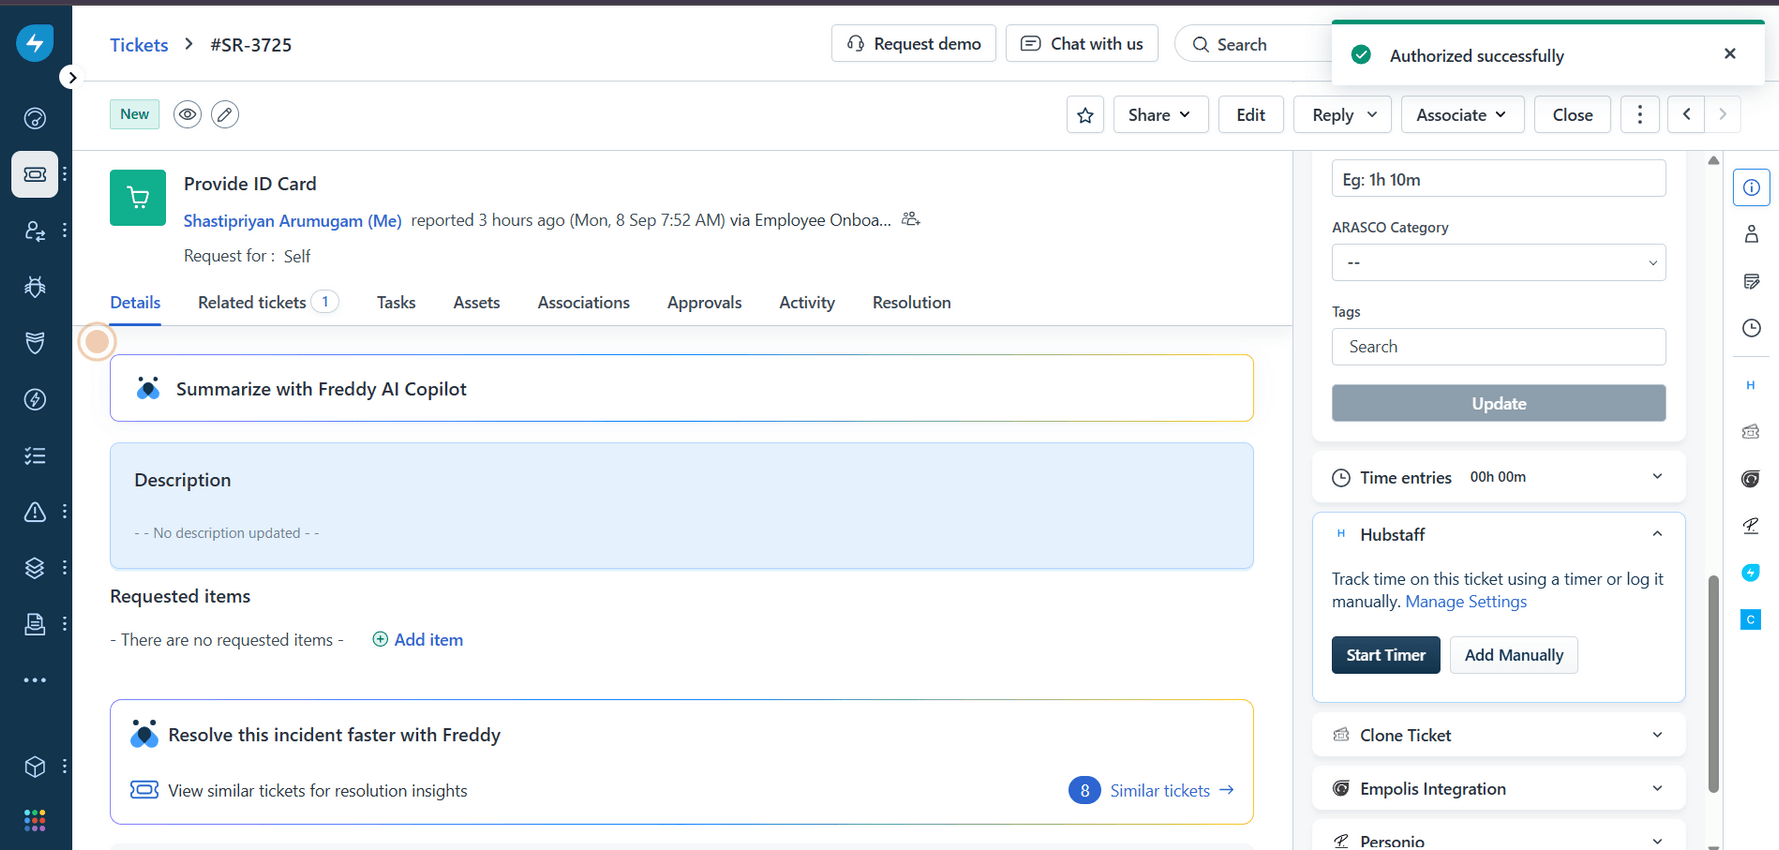1779x850 pixels.
Task: Open requester Shastipriyan Arumugam link
Action: coord(292,220)
